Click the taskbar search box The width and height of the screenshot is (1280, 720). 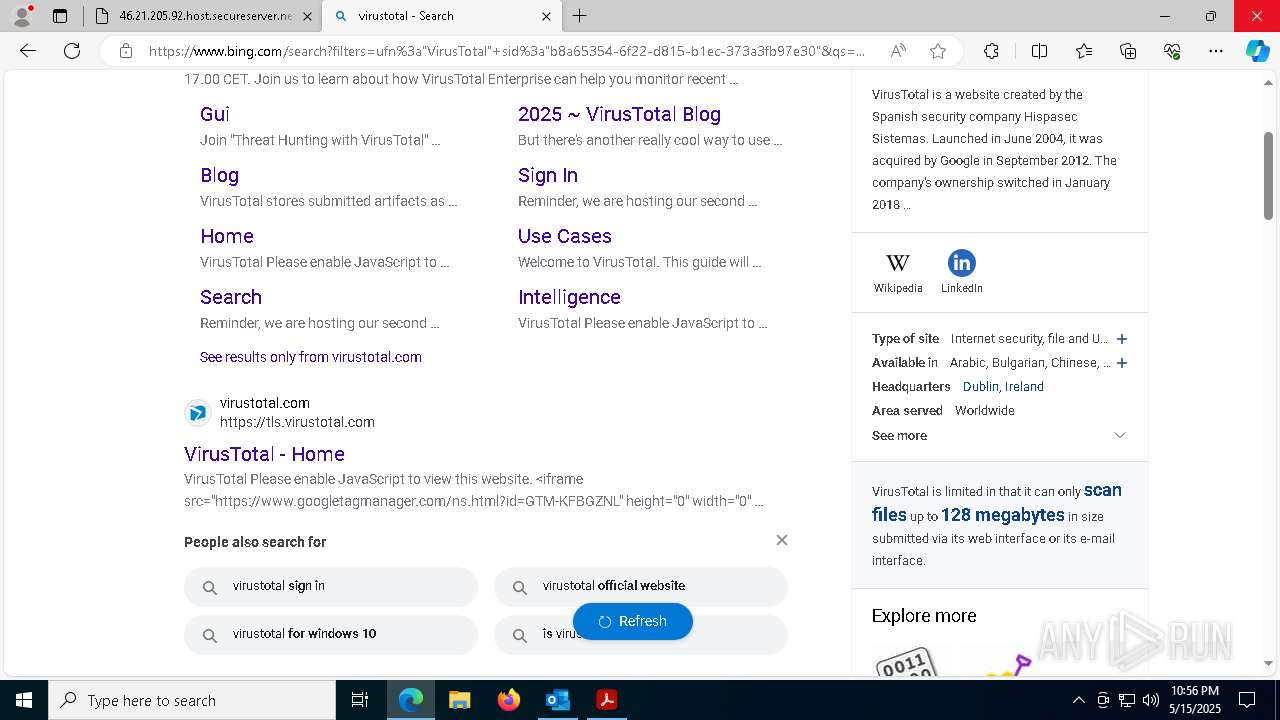[192, 700]
